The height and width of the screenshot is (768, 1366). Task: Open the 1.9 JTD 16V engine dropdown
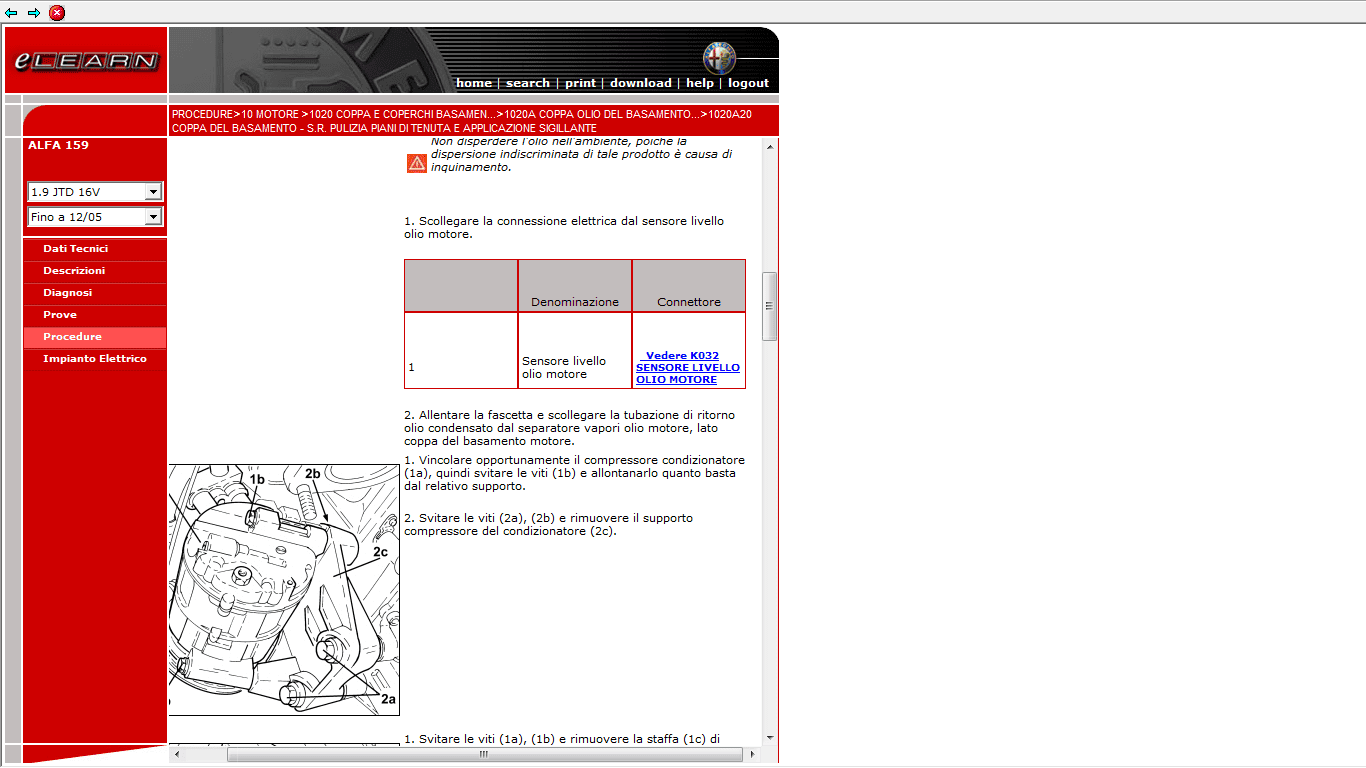pos(152,192)
